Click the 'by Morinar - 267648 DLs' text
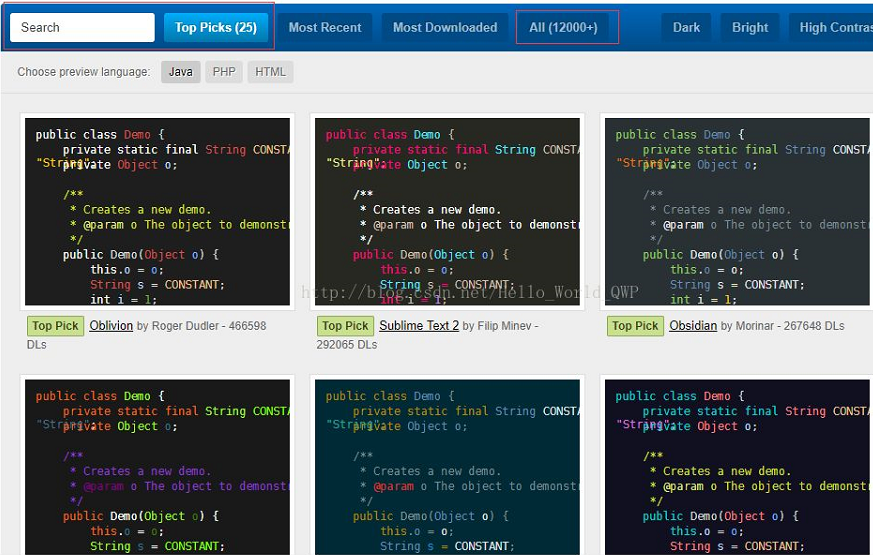 coord(782,326)
